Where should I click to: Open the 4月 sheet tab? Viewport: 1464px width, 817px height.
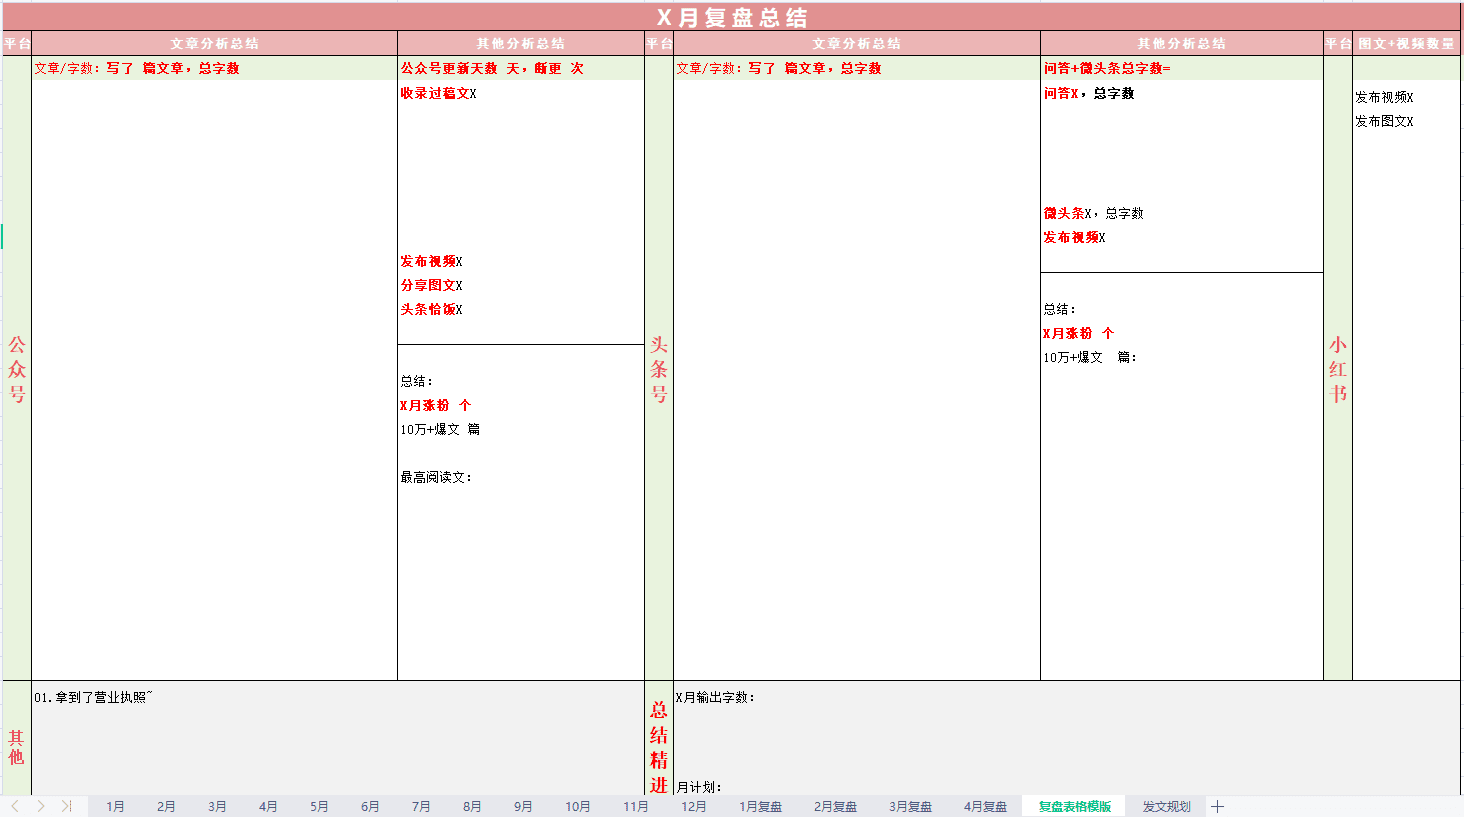click(268, 806)
